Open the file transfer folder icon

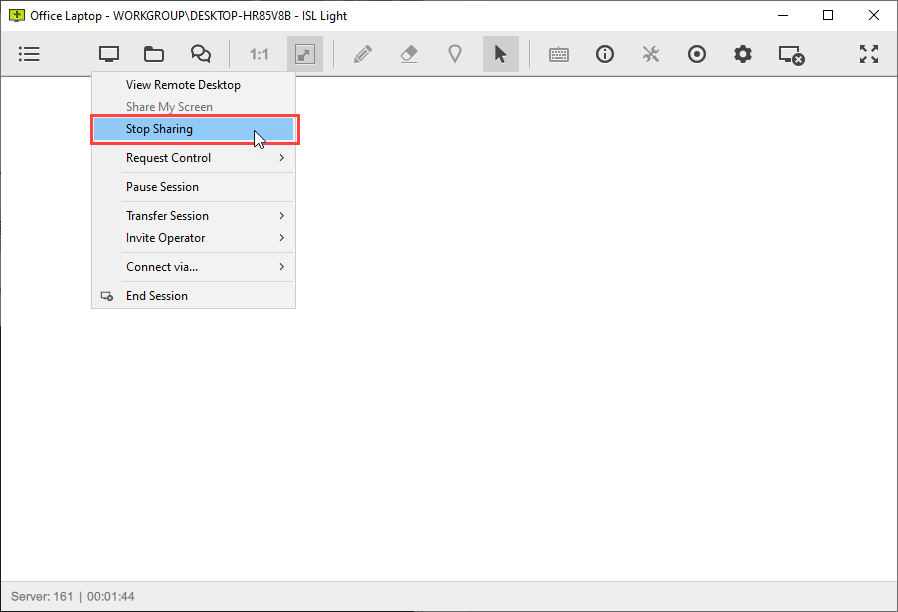[x=153, y=54]
